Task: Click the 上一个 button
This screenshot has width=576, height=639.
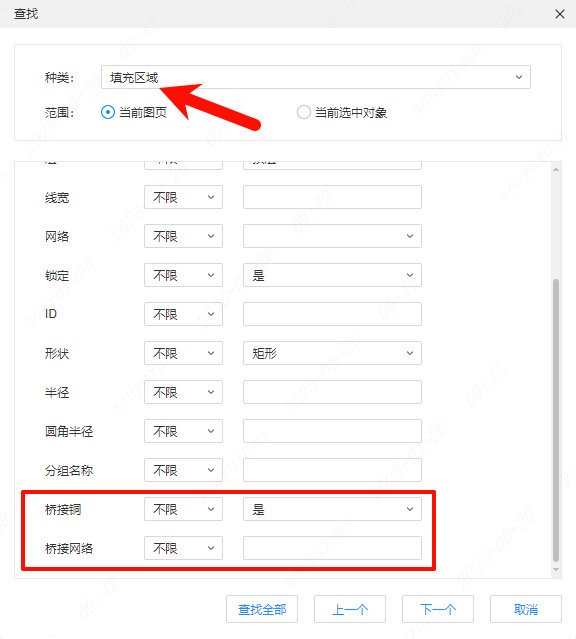Action: [350, 609]
